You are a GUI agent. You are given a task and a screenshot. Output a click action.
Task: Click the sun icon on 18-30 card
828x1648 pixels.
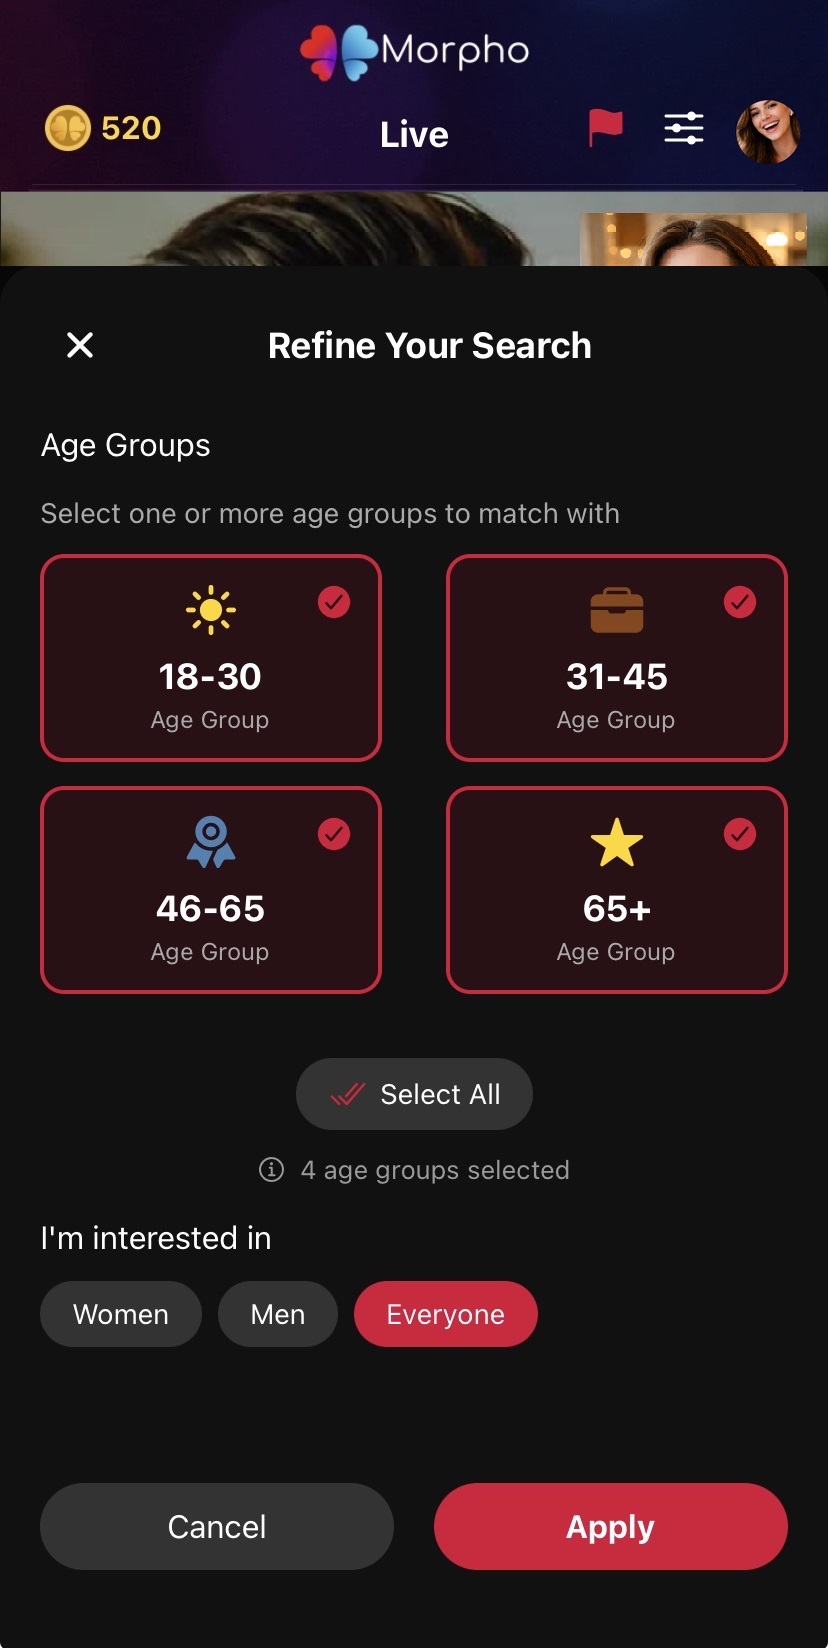click(211, 609)
